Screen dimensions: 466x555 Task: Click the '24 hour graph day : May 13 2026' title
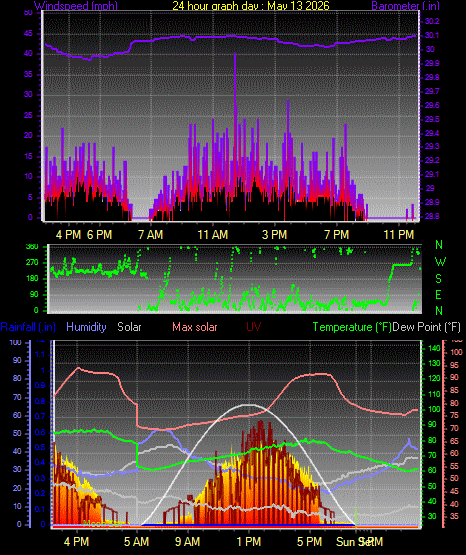(x=251, y=6)
